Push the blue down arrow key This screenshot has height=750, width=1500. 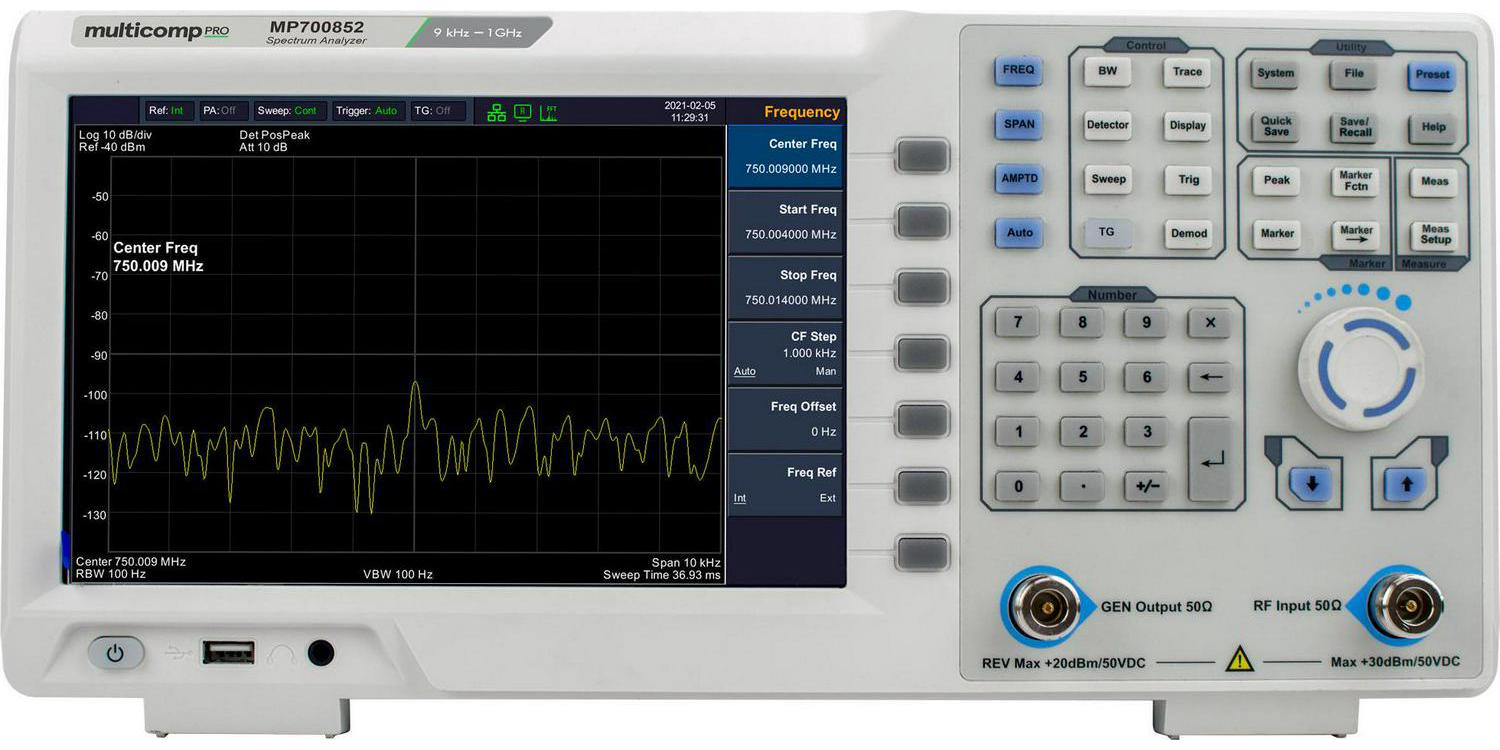click(x=1311, y=485)
